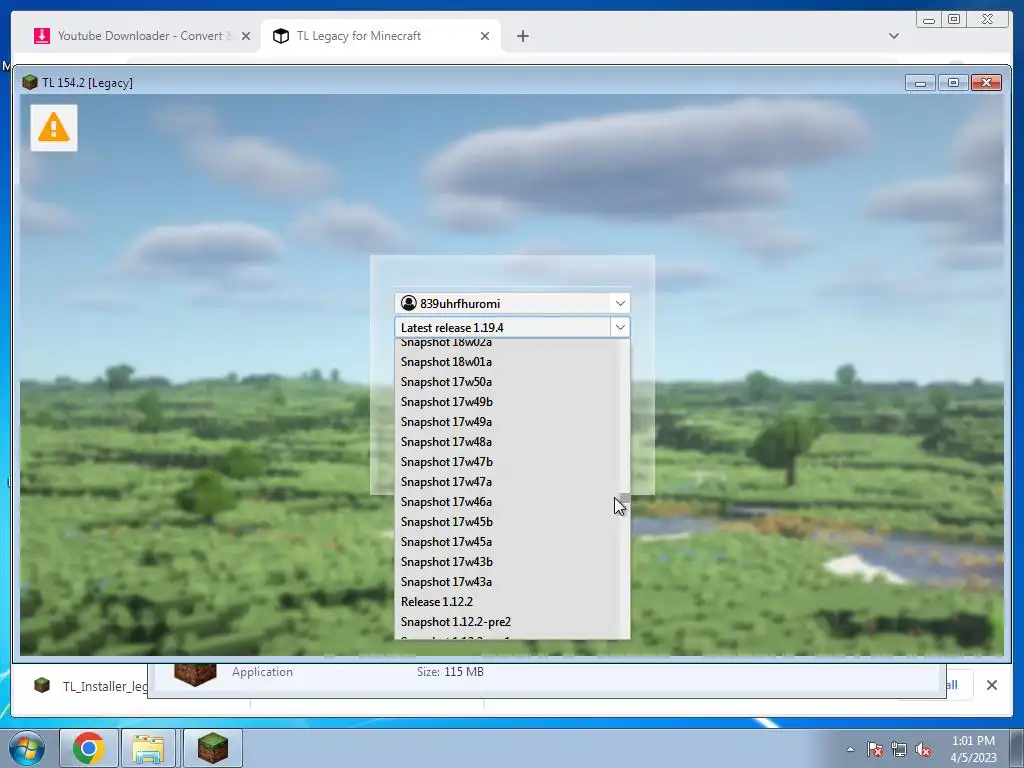Viewport: 1024px width, 768px height.
Task: Close the Youtube Downloader tab
Action: (x=246, y=36)
